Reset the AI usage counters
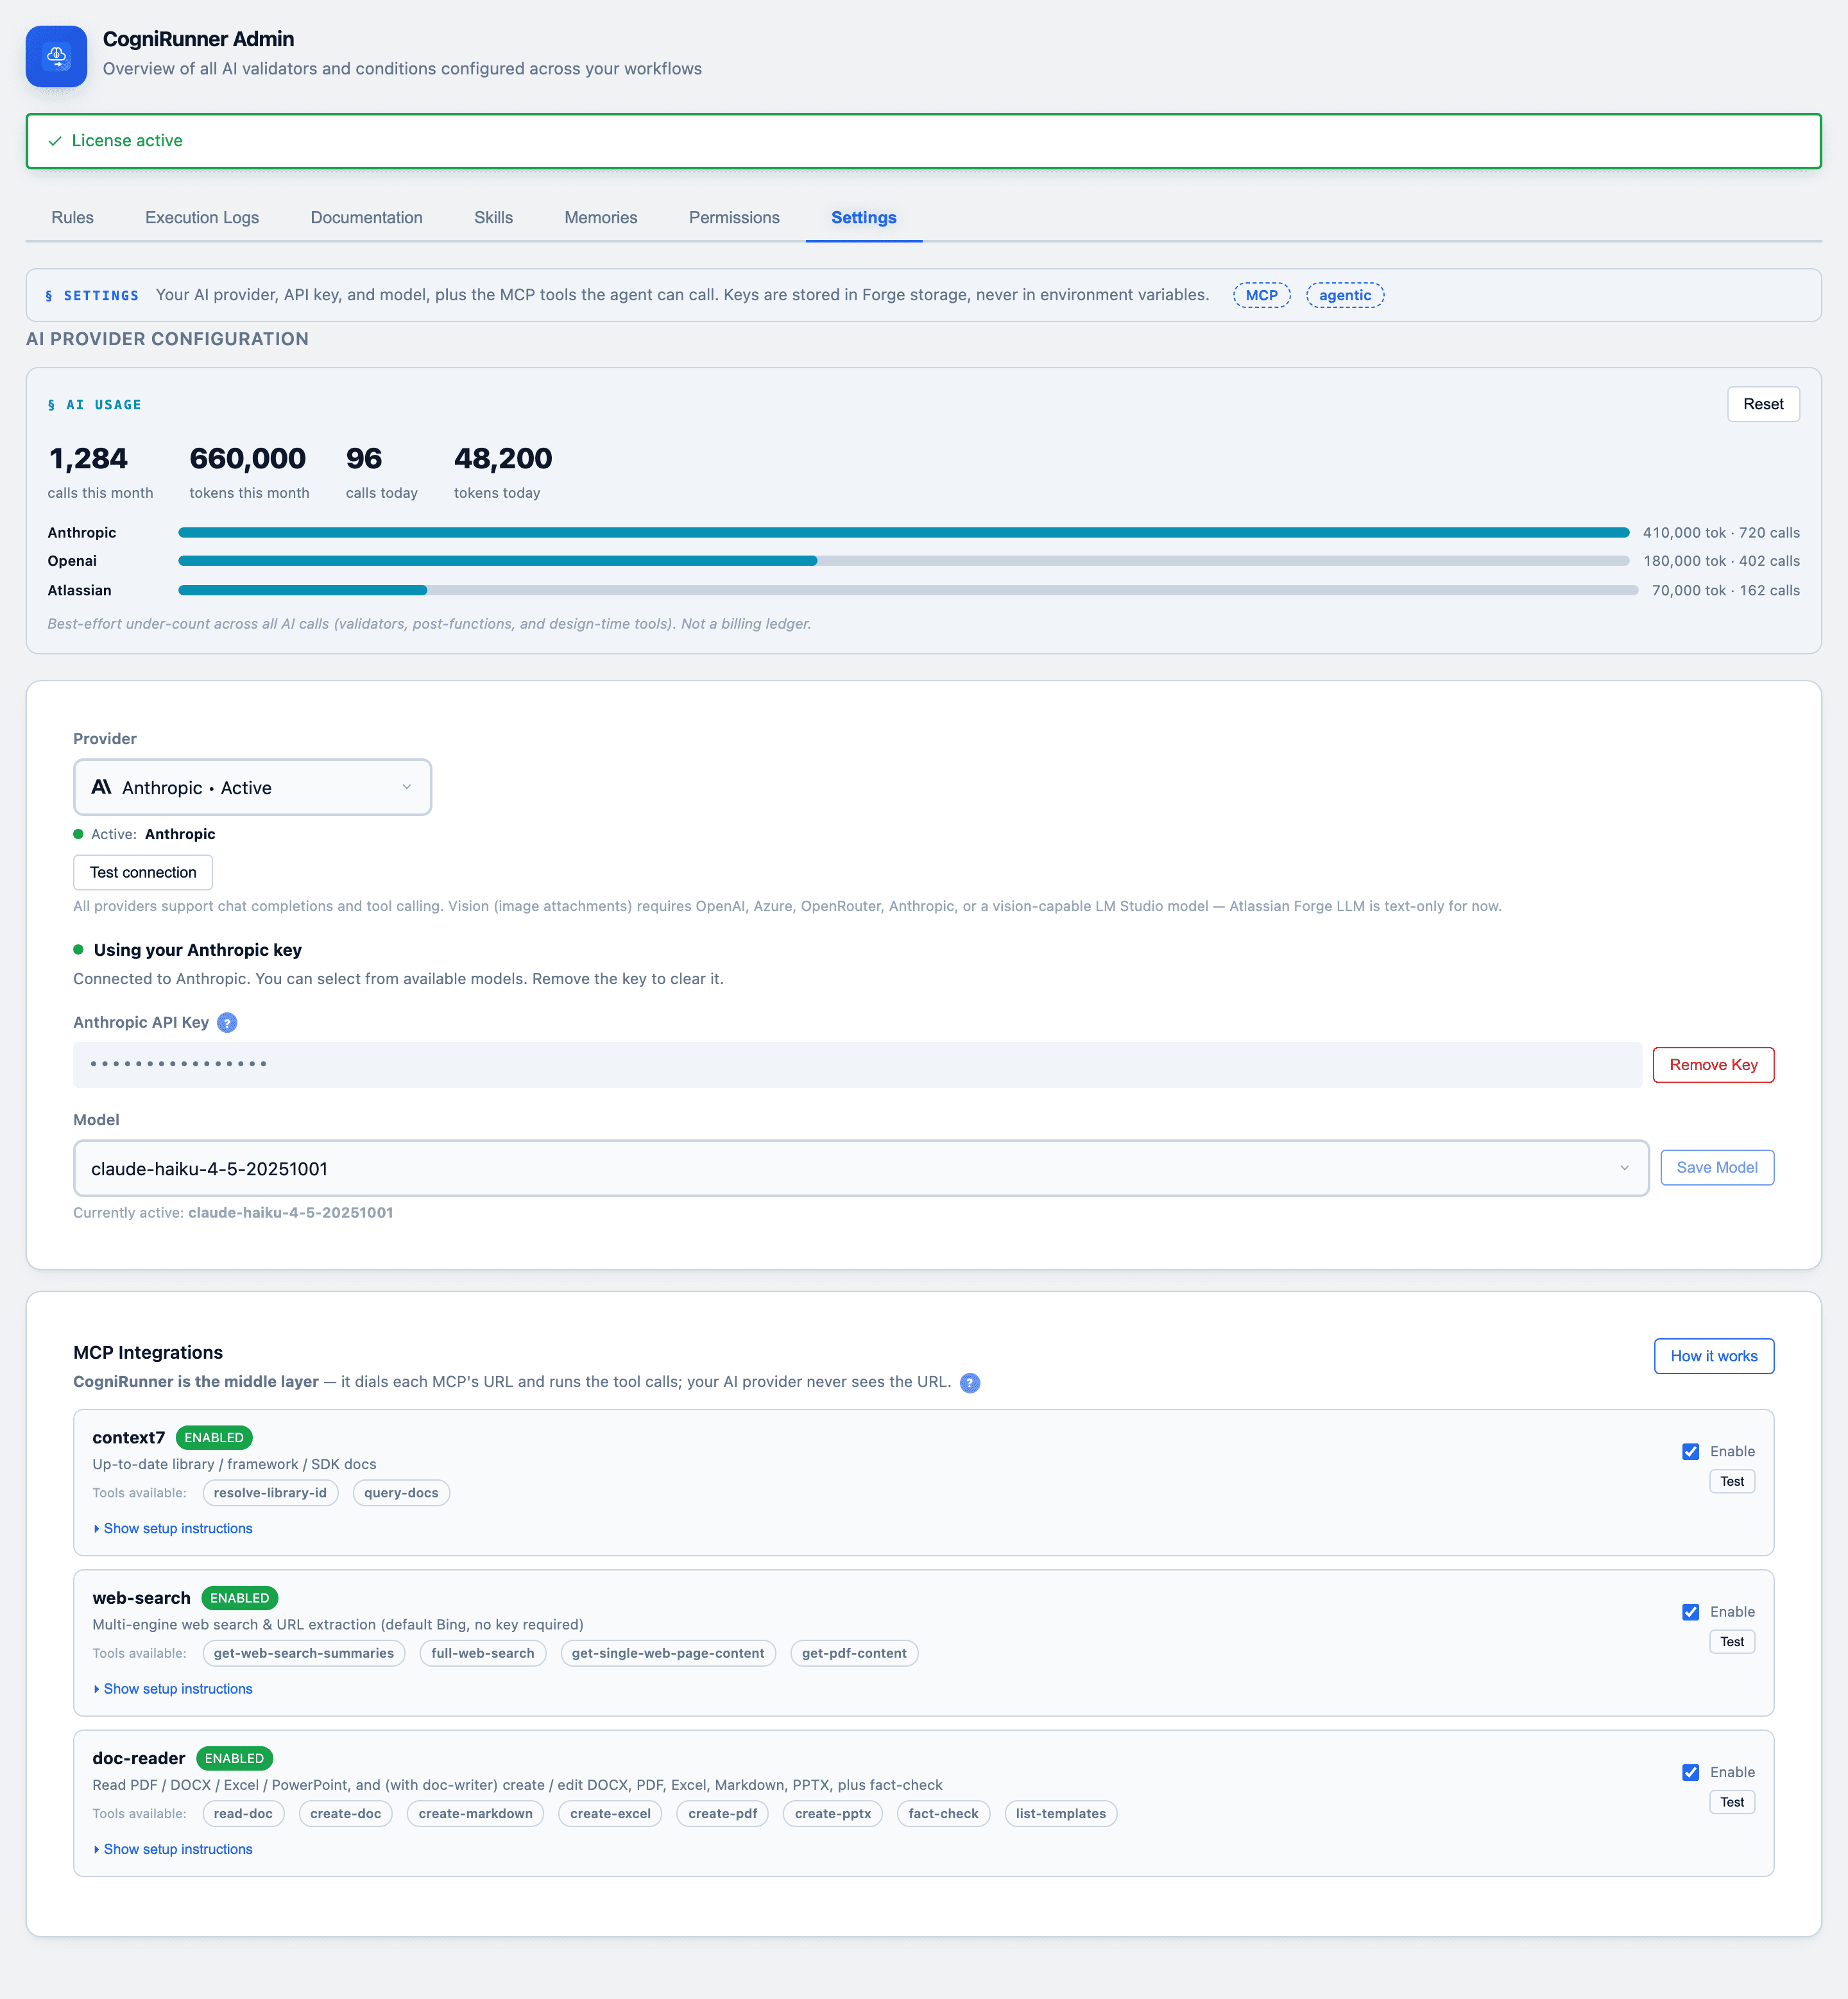 [x=1762, y=404]
